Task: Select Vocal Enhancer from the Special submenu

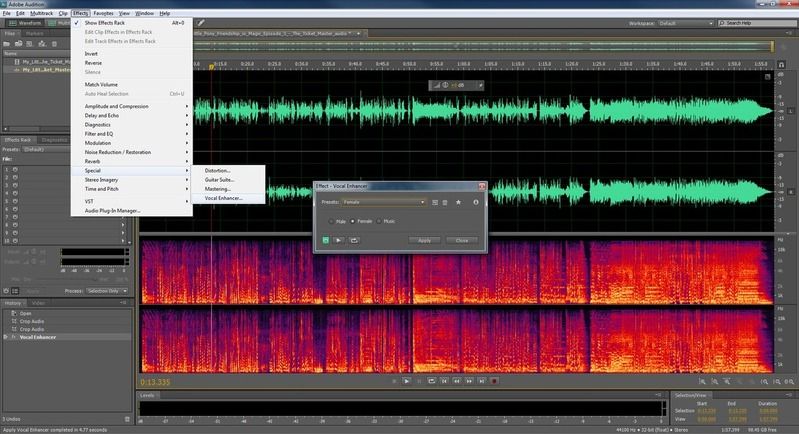Action: click(228, 198)
